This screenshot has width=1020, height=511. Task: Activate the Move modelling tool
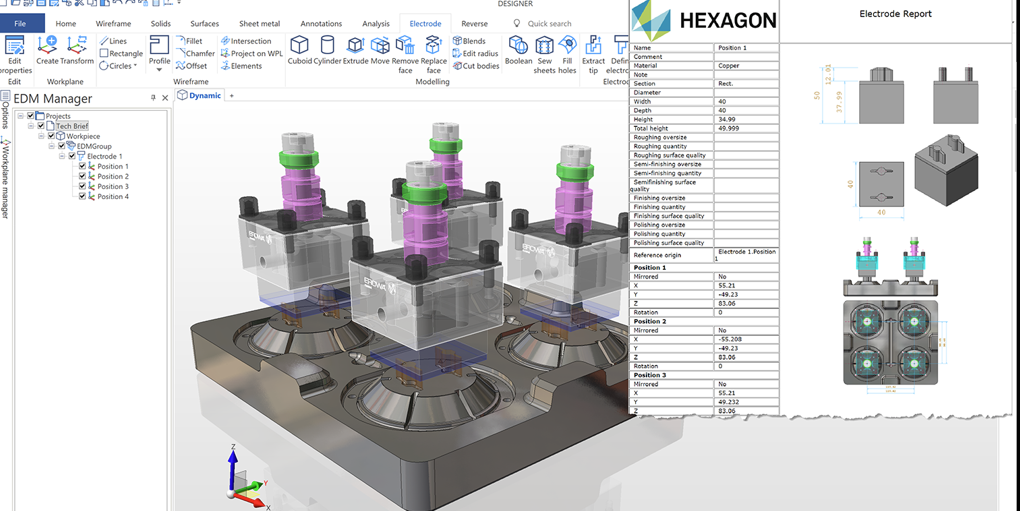coord(380,51)
